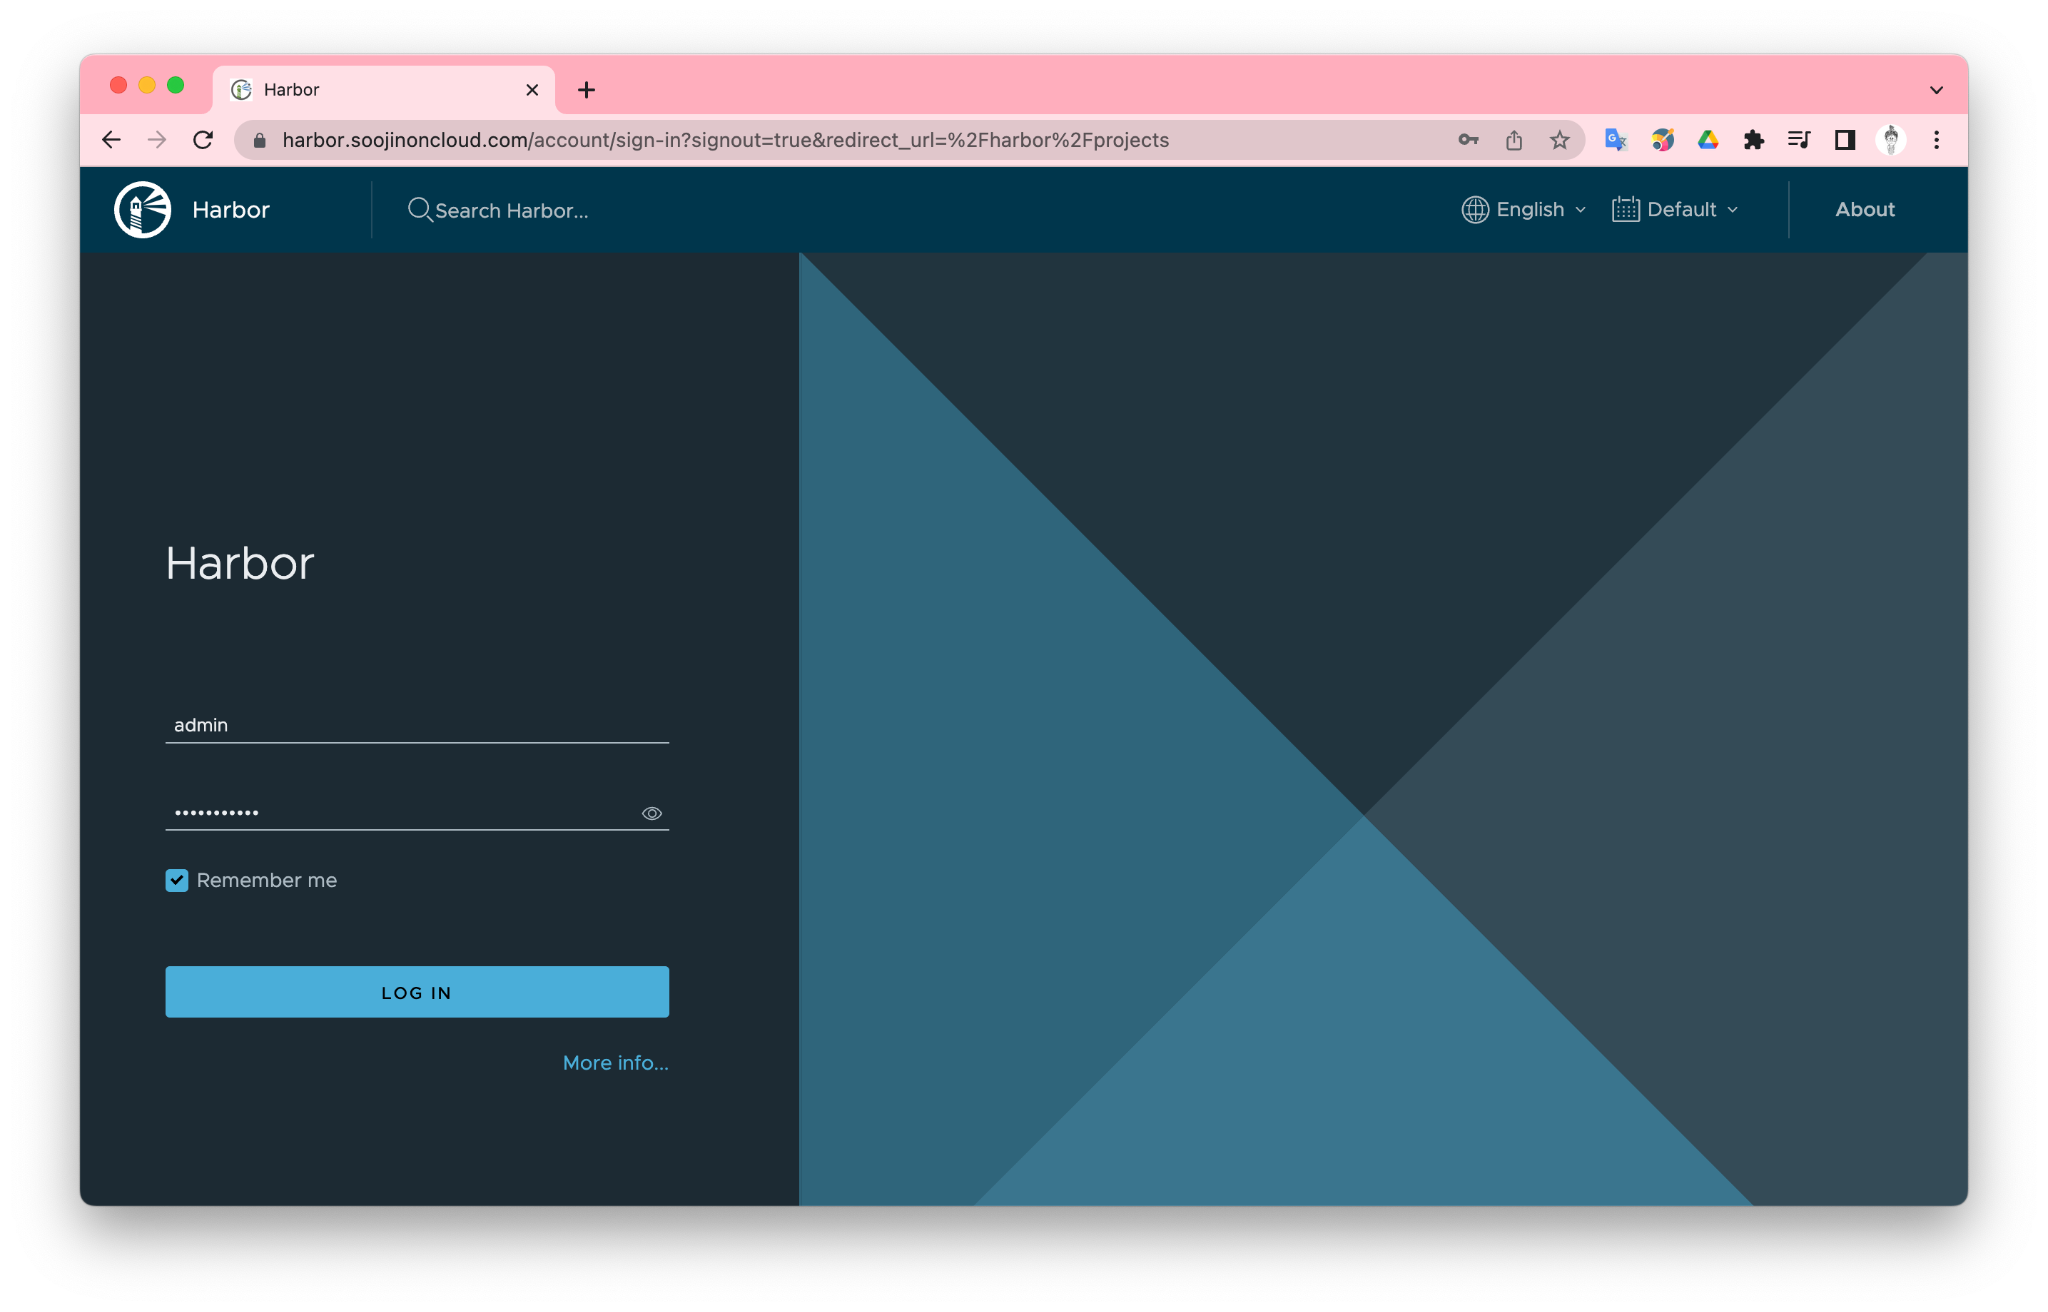
Task: Expand the Default date format dropdown
Action: [1676, 210]
